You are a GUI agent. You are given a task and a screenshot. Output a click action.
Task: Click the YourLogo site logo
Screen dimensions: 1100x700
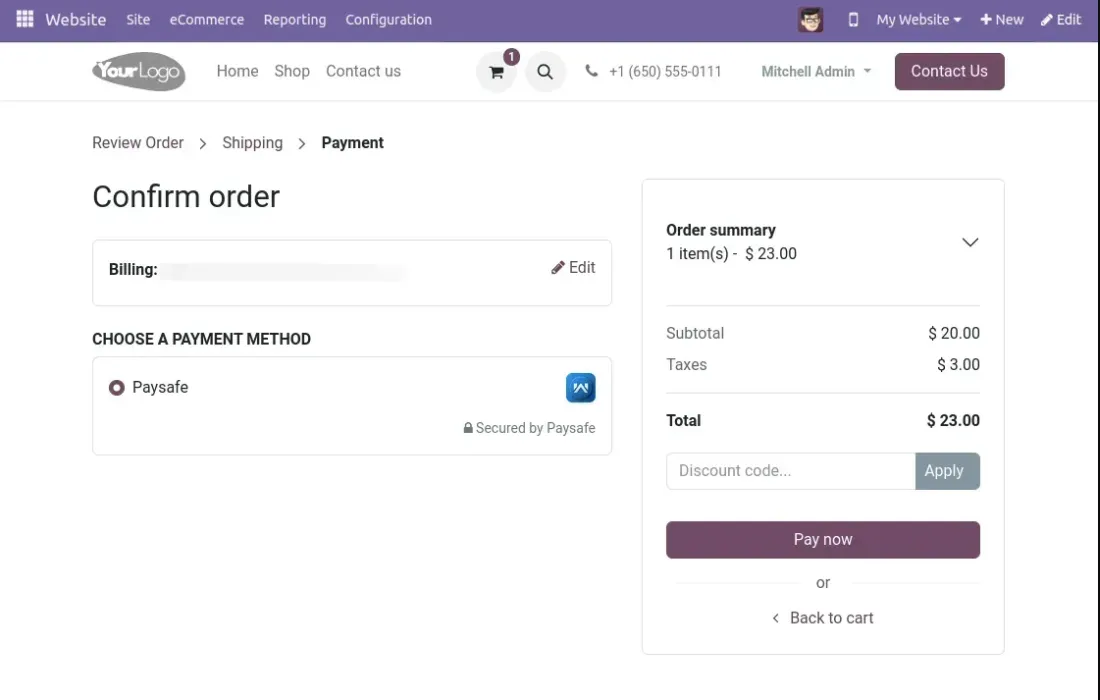click(139, 71)
